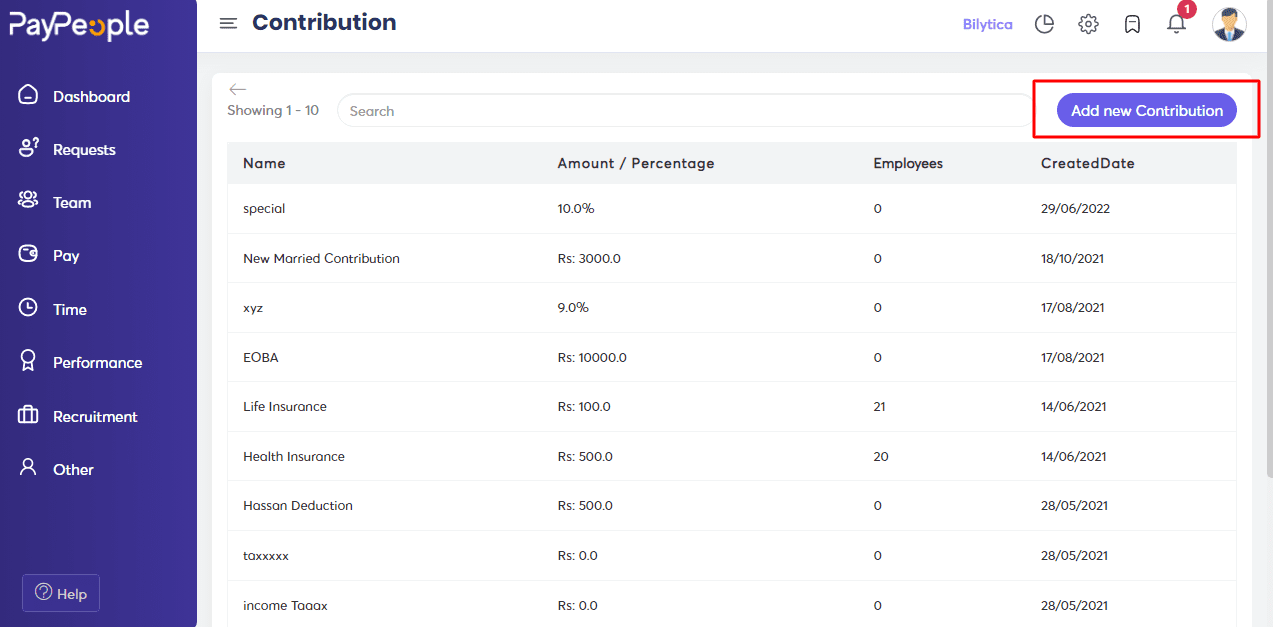1273x627 pixels.
Task: Select the 'taxxxxx' row
Action: pos(732,555)
